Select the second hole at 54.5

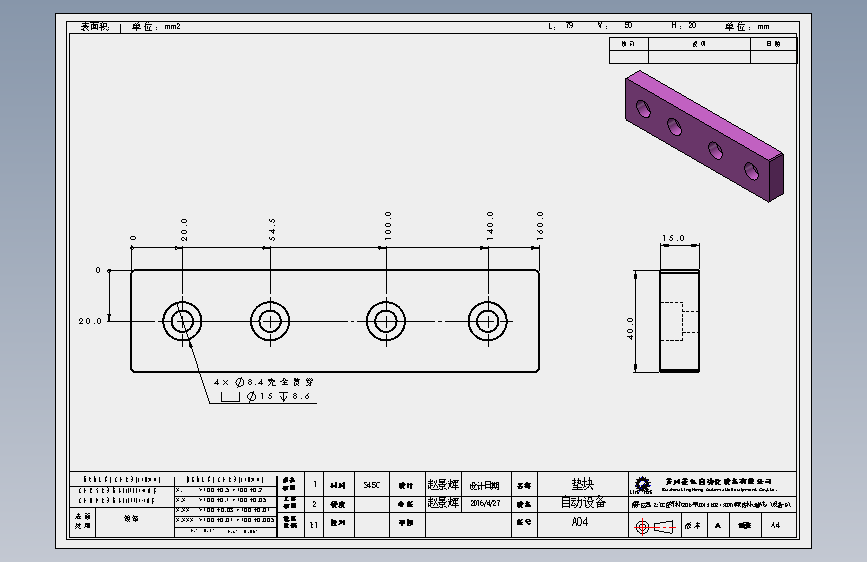point(270,321)
